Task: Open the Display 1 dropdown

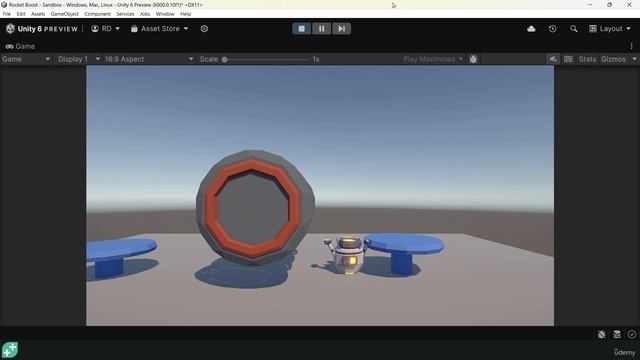Action: tap(78, 59)
